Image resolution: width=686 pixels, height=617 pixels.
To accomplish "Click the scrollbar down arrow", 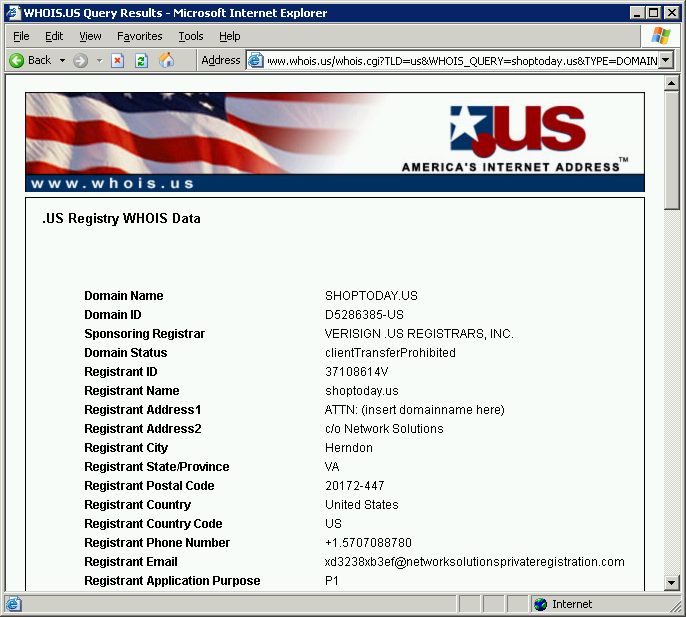I will coord(671,582).
